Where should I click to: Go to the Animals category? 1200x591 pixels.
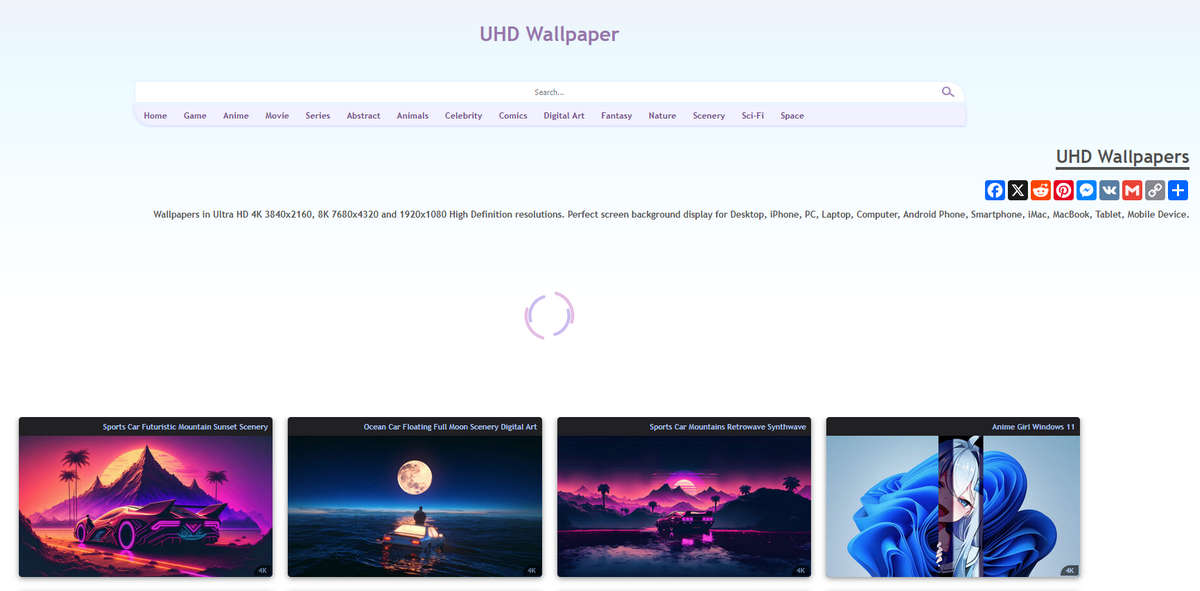click(412, 116)
